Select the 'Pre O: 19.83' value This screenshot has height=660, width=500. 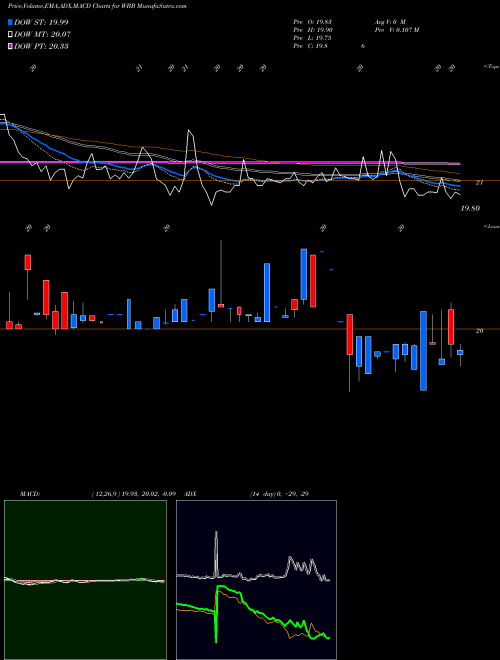pyautogui.click(x=313, y=21)
